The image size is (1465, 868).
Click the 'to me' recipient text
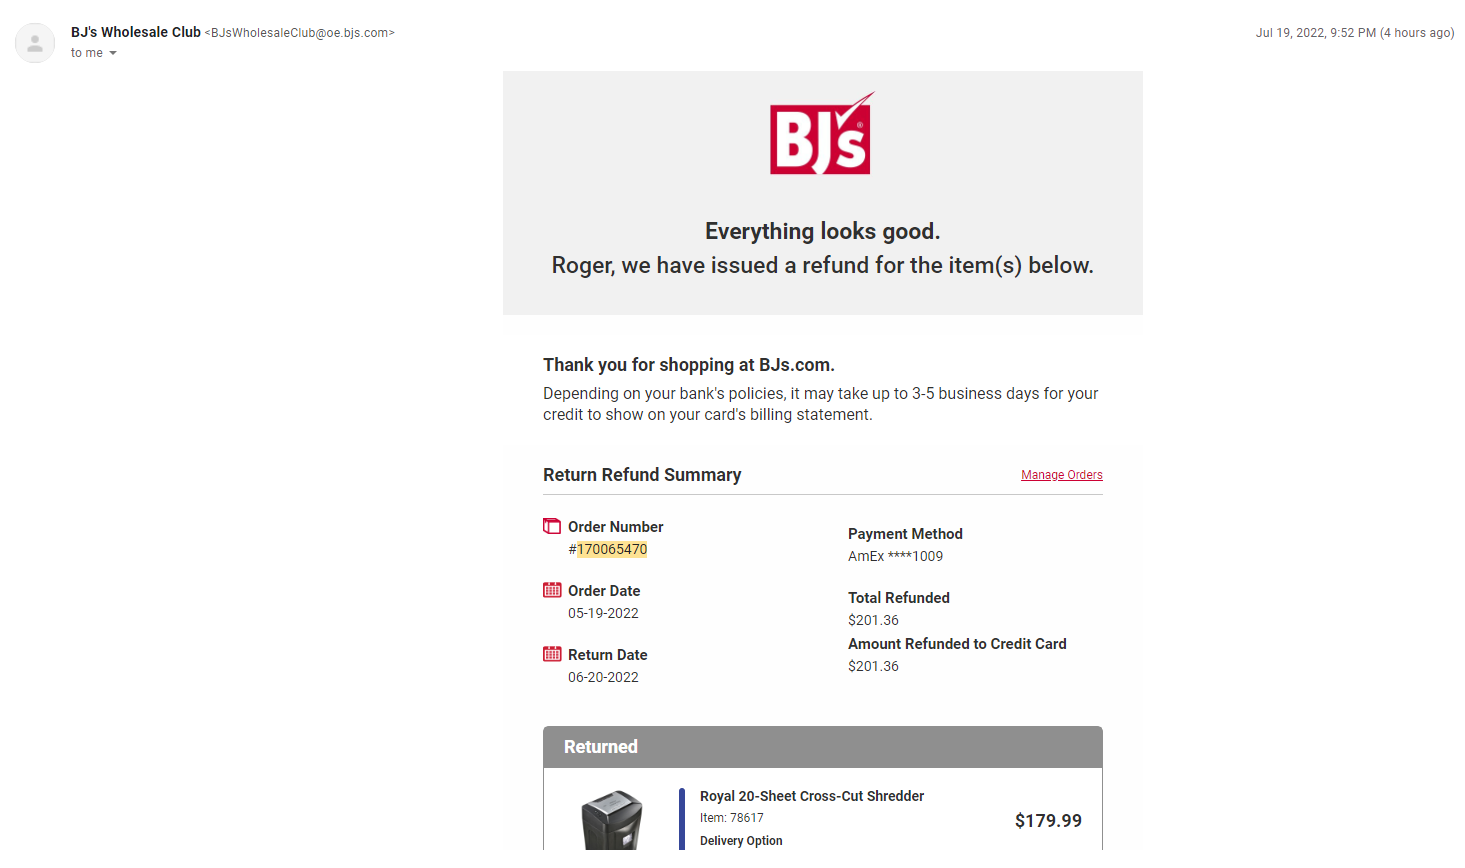(87, 53)
